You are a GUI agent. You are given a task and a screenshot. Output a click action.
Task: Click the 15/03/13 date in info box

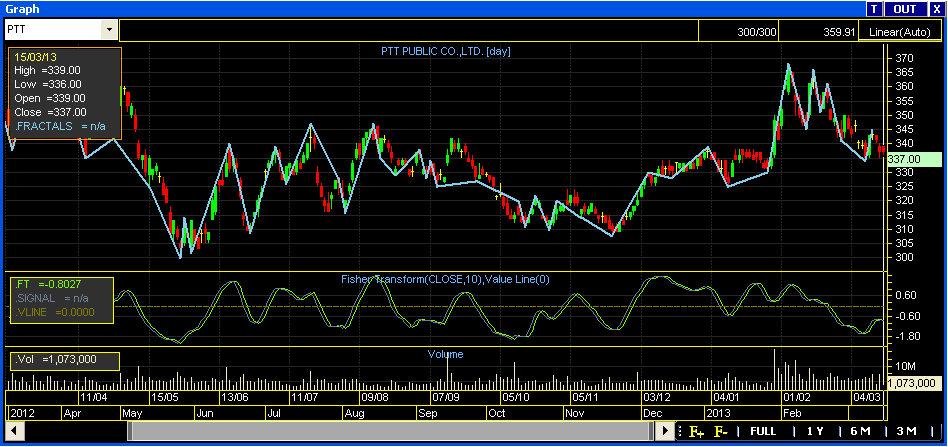(35, 57)
